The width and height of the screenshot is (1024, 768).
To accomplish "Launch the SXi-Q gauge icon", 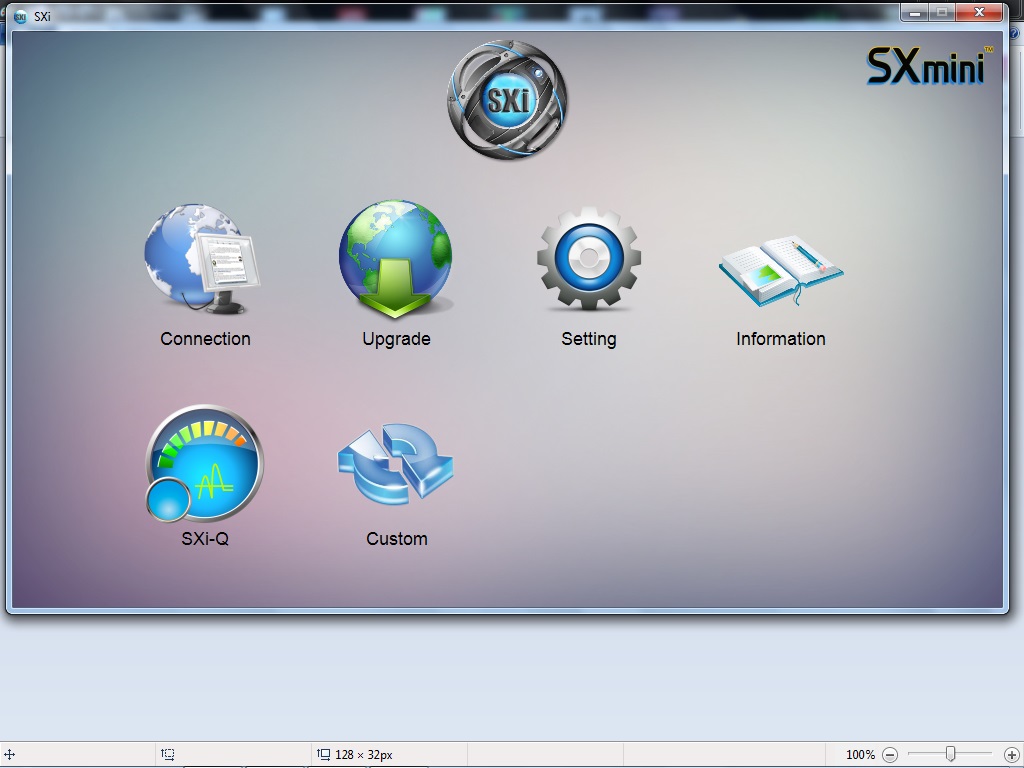I will [x=204, y=464].
